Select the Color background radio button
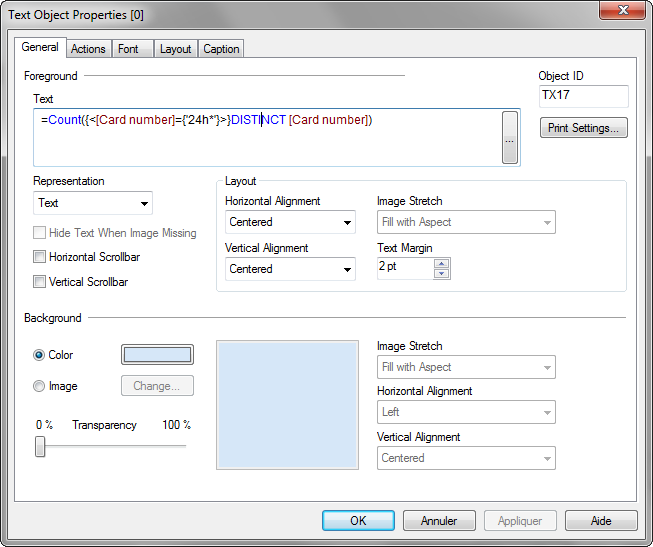The height and width of the screenshot is (547, 653). pyautogui.click(x=40, y=355)
